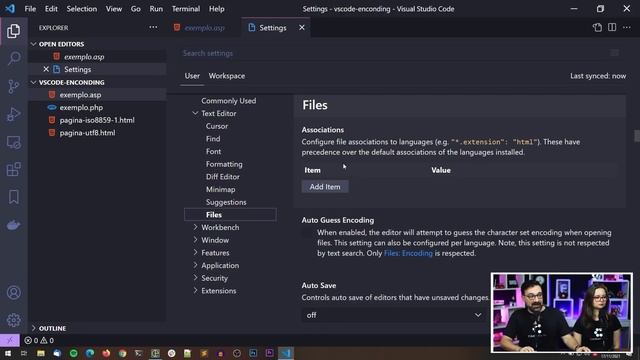Expand the Application settings category

click(x=195, y=265)
